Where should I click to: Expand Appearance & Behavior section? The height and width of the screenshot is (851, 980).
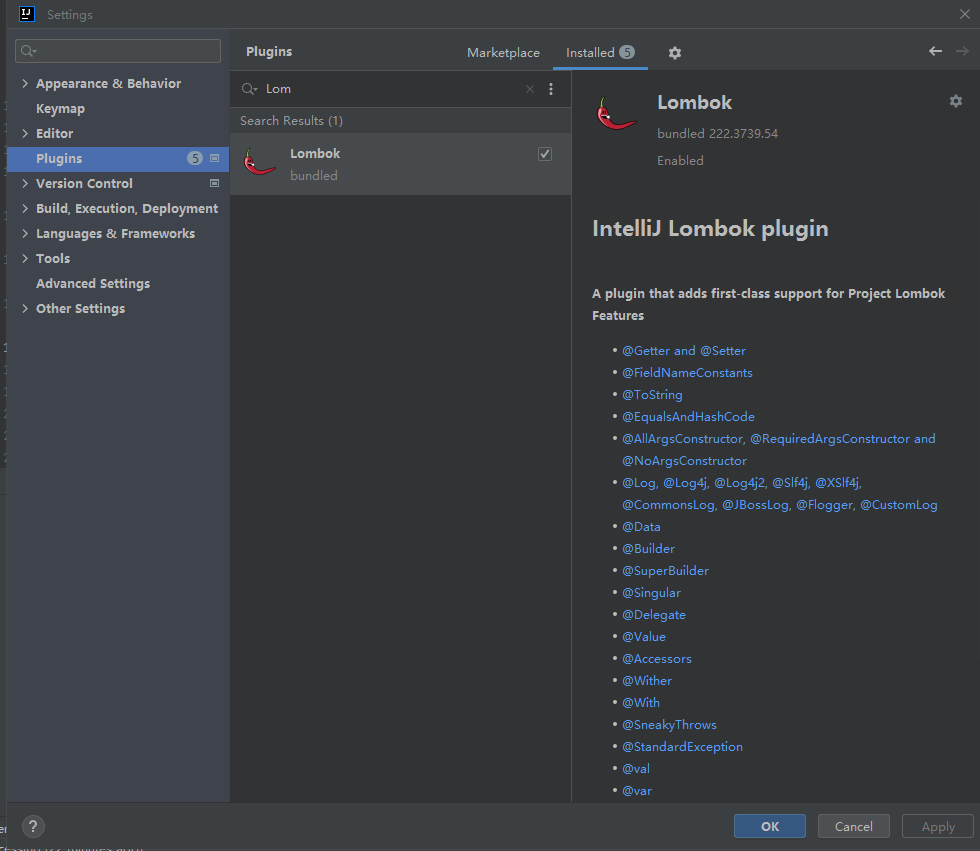(25, 83)
